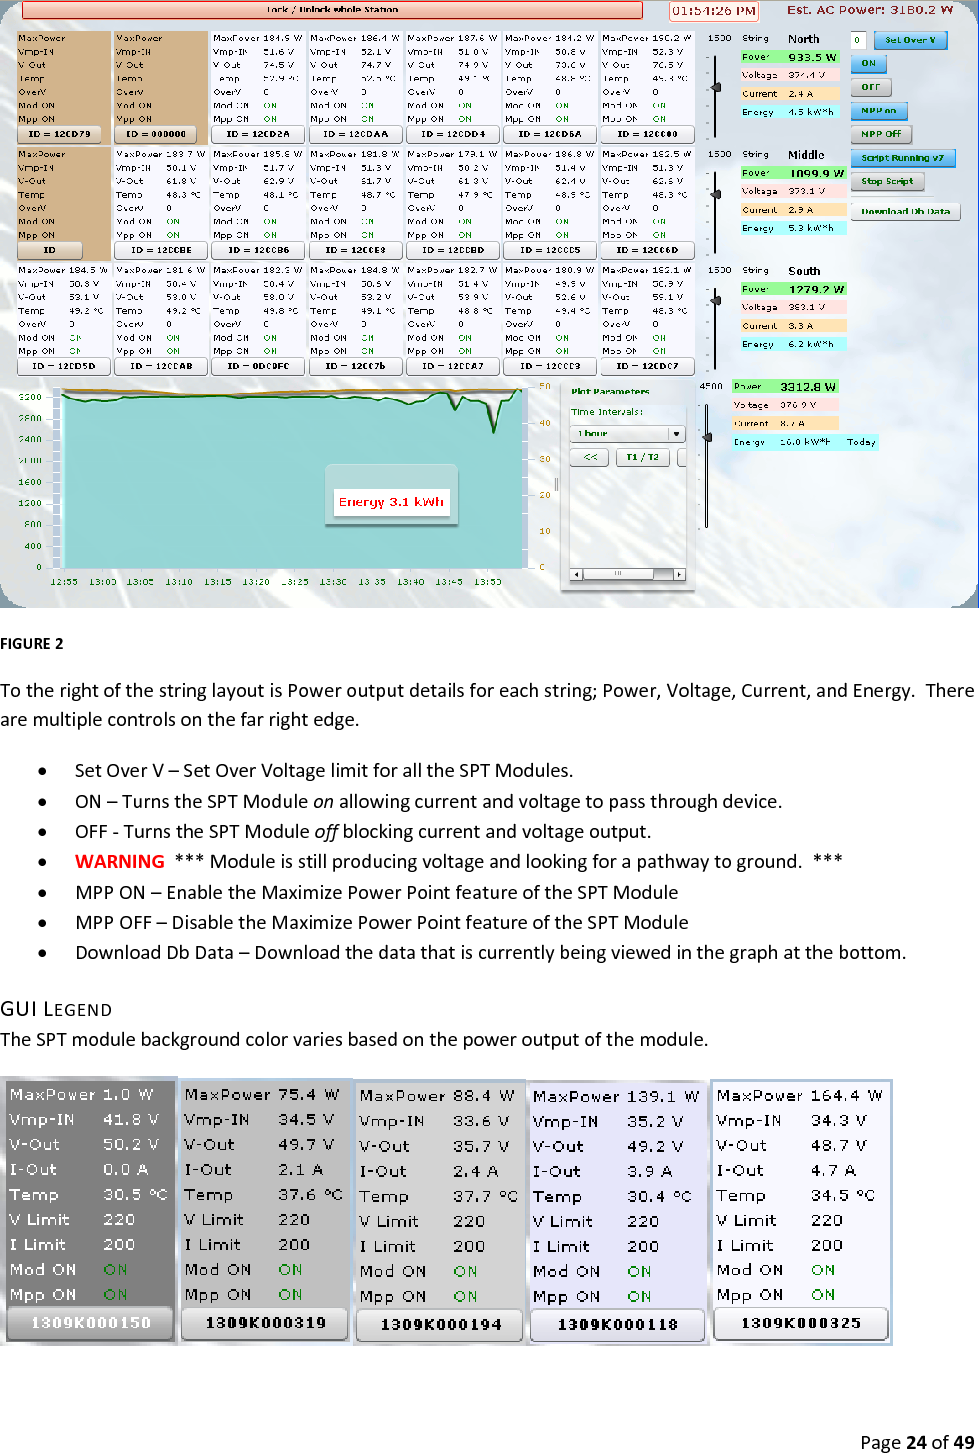
Task: Click the over voltage value input box
Action: [x=858, y=40]
